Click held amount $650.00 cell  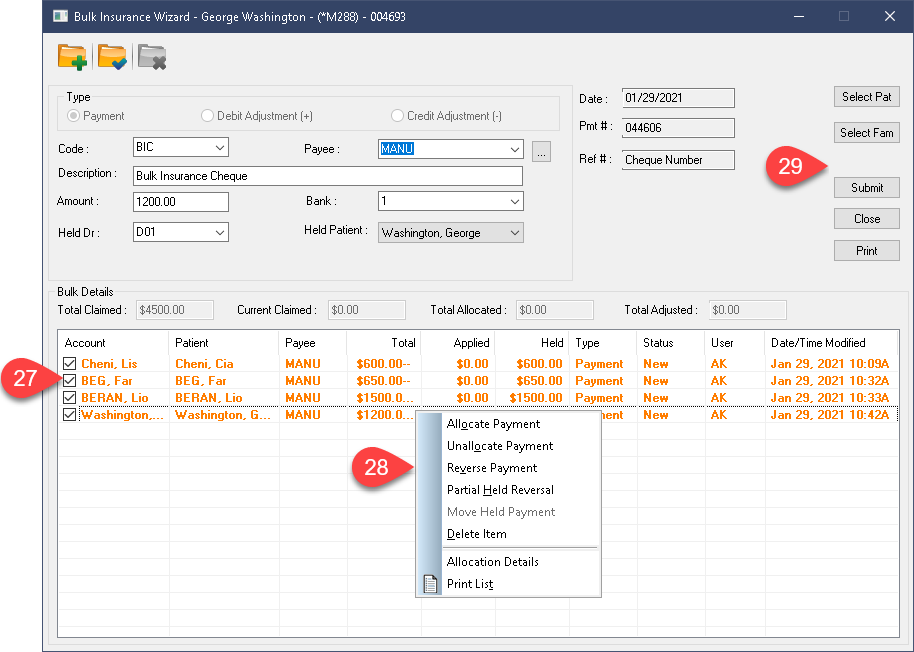539,380
